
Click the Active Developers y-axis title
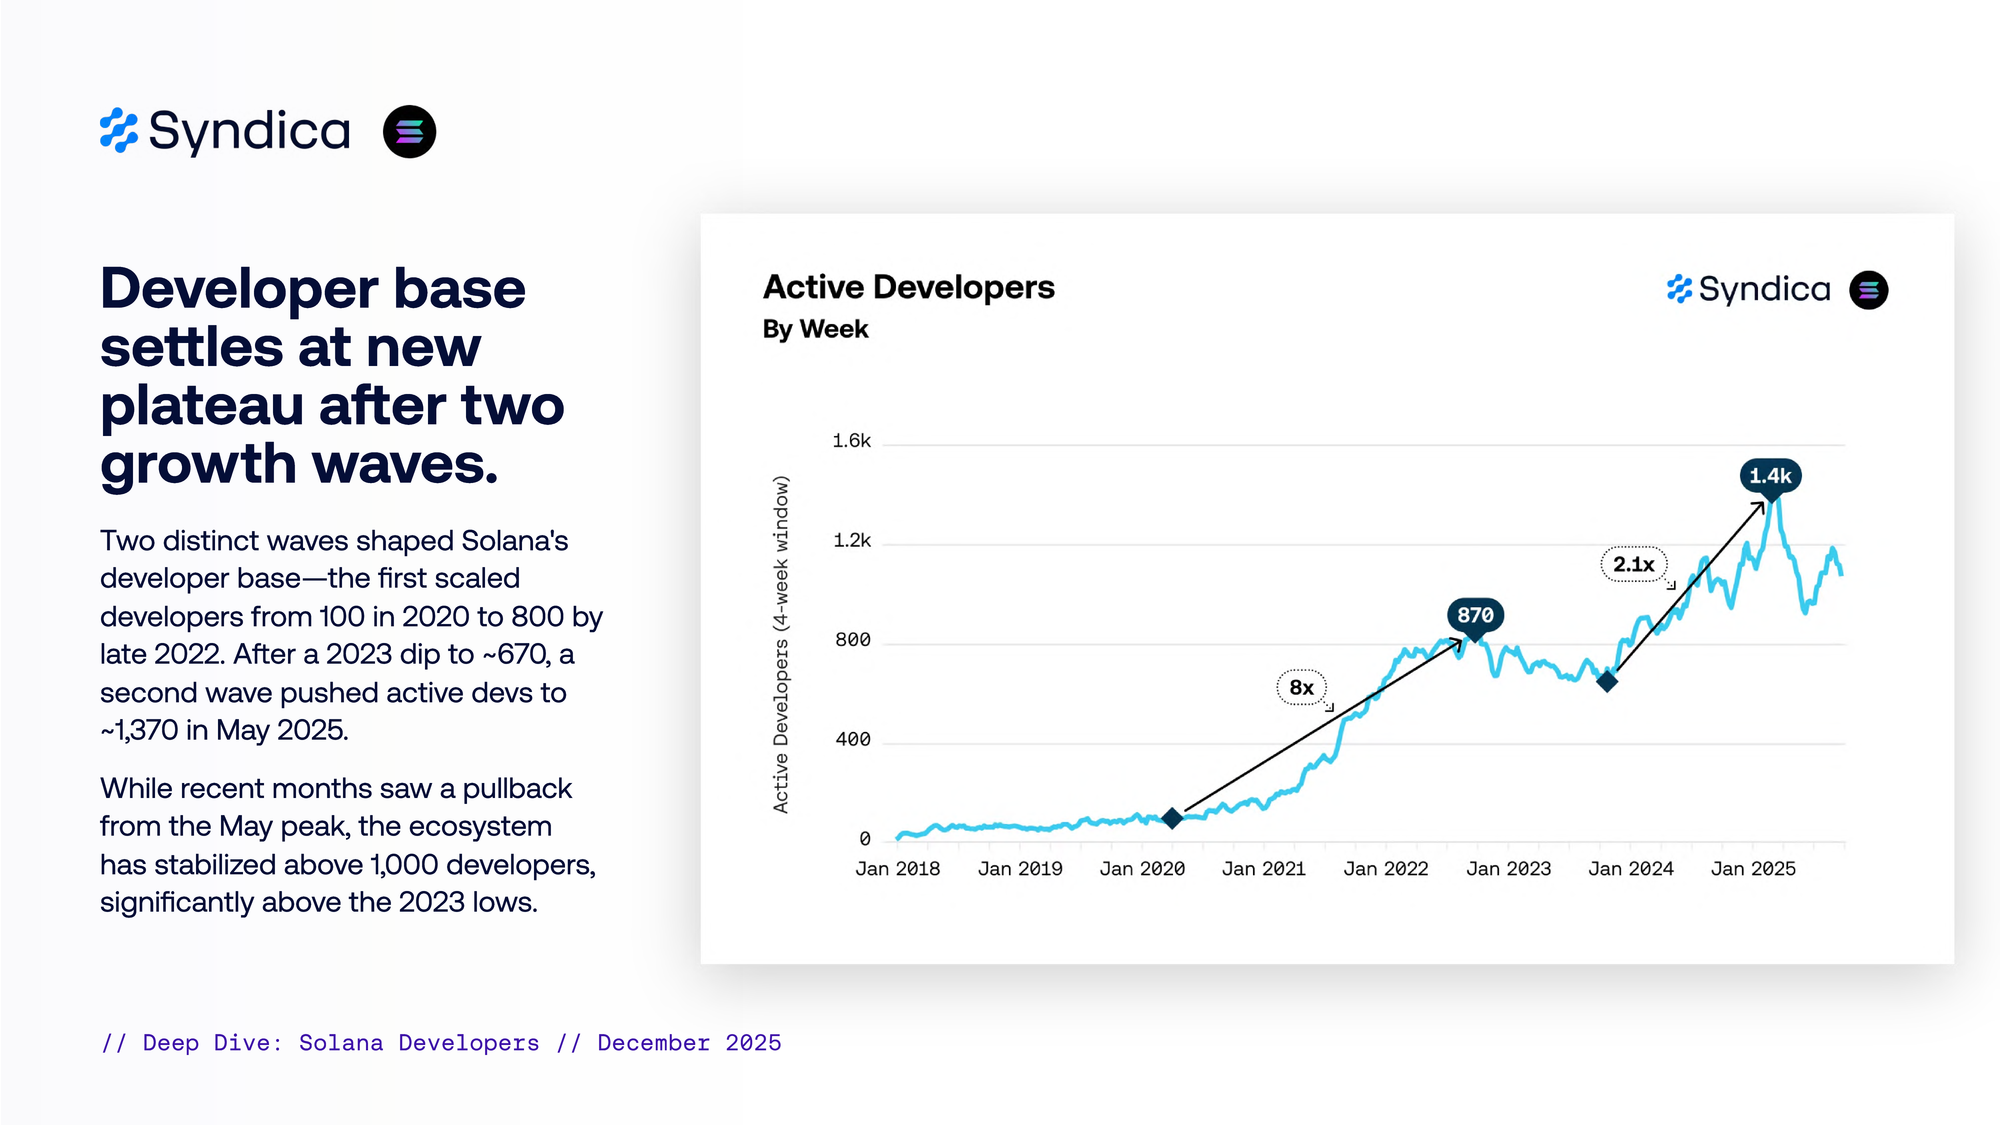point(781,644)
